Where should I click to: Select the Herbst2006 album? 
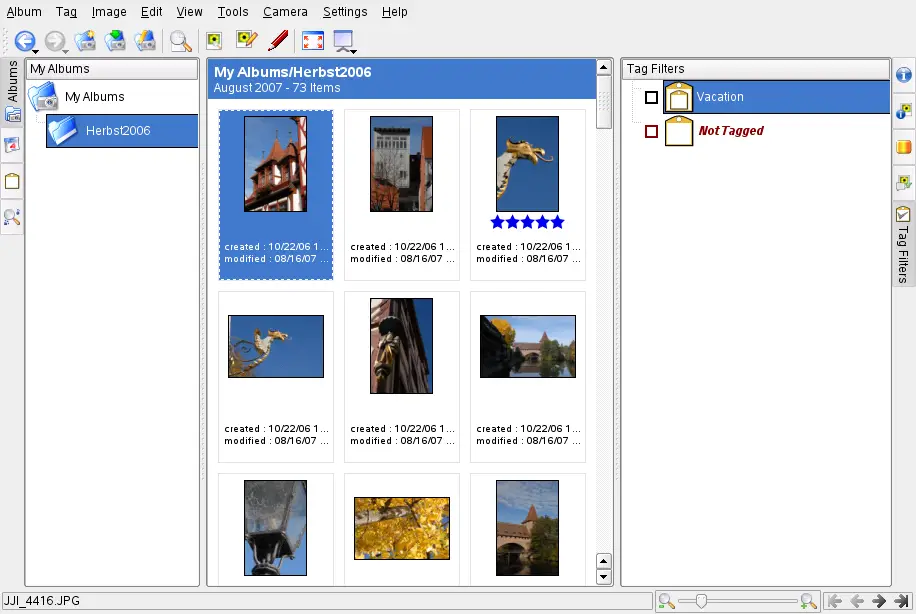point(118,131)
